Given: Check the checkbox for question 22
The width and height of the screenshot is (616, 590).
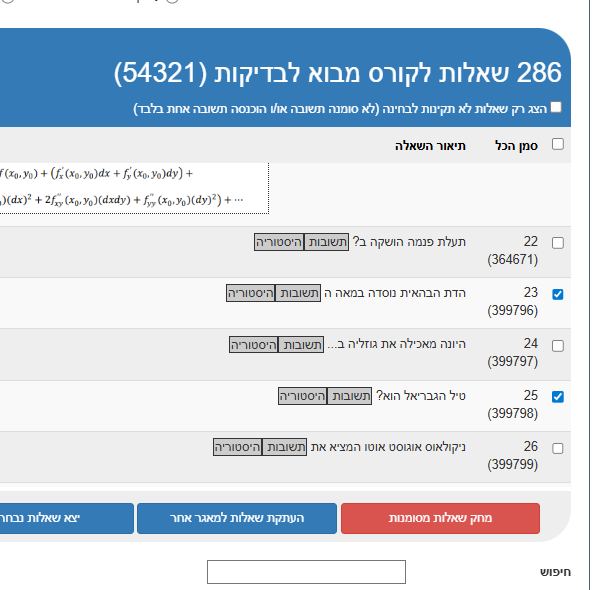Looking at the screenshot, I should 558,243.
